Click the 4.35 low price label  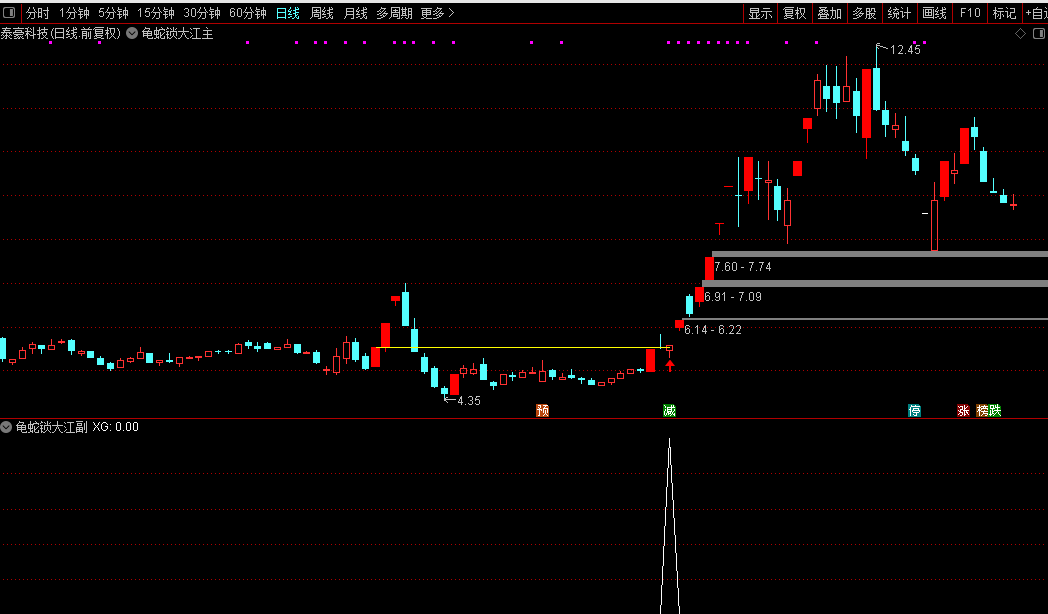469,401
